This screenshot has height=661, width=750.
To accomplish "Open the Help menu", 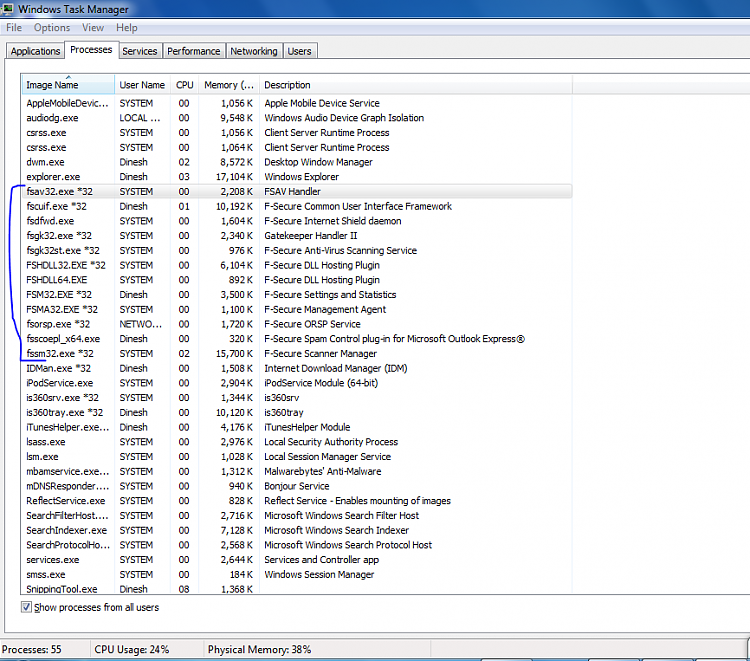I will [127, 28].
